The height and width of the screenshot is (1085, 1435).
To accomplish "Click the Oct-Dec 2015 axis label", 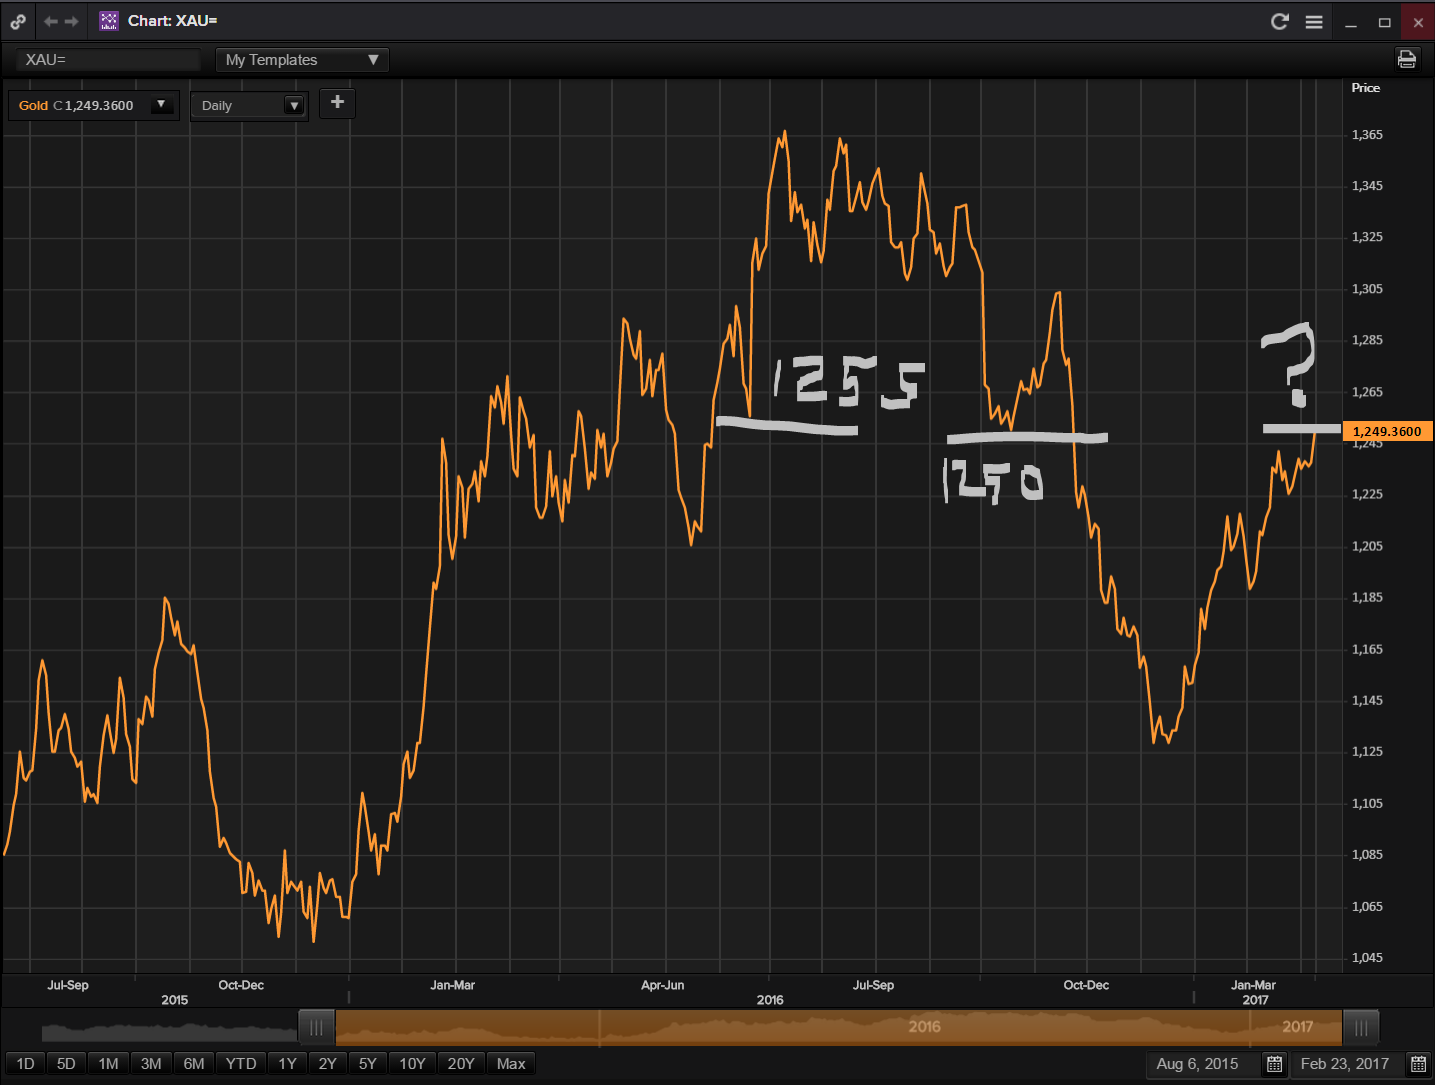I will coord(241,985).
